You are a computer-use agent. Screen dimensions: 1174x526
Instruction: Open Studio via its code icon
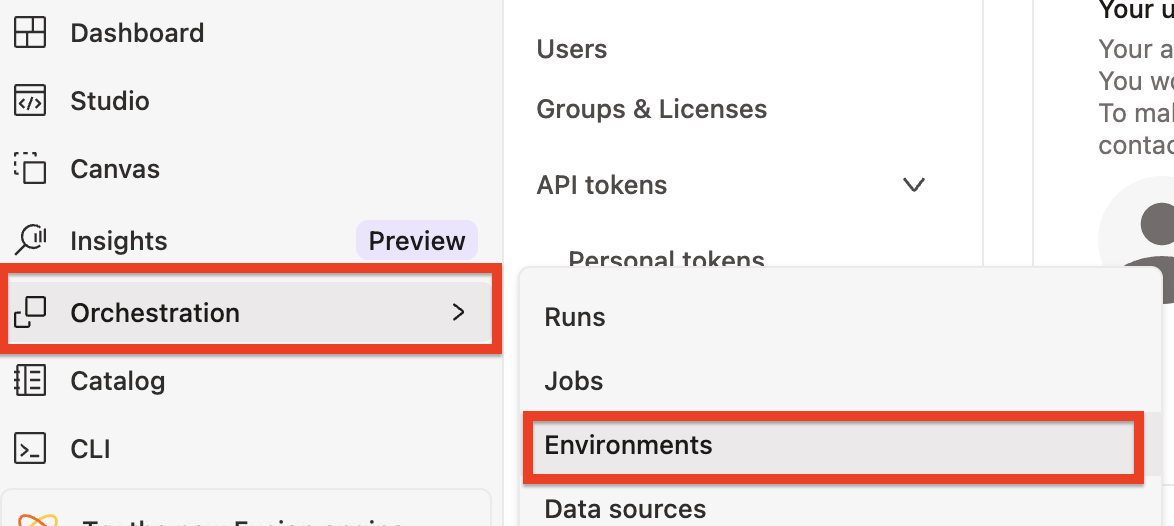30,101
